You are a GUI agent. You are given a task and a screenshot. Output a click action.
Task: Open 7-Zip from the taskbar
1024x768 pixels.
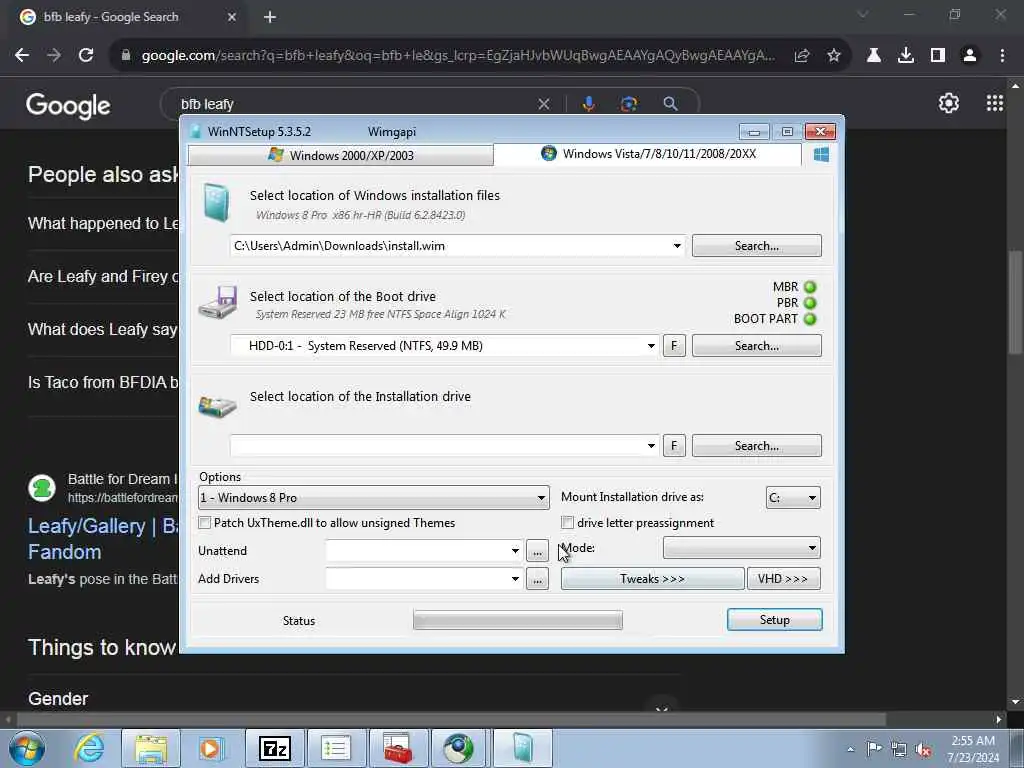(274, 748)
